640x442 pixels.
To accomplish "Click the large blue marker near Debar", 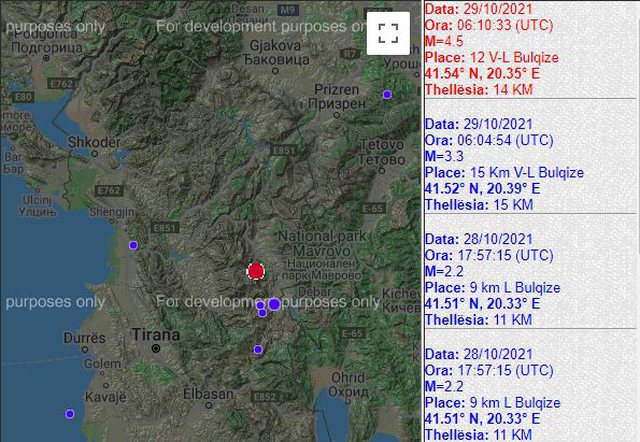I will click(274, 303).
